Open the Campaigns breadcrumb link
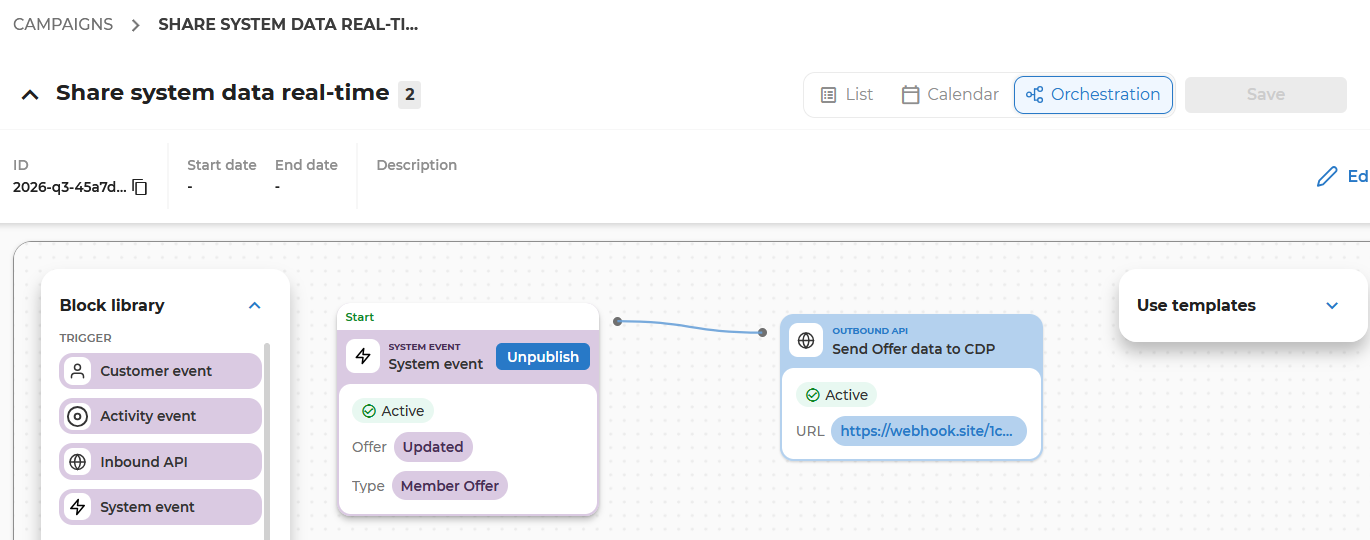This screenshot has height=540, width=1370. (63, 24)
